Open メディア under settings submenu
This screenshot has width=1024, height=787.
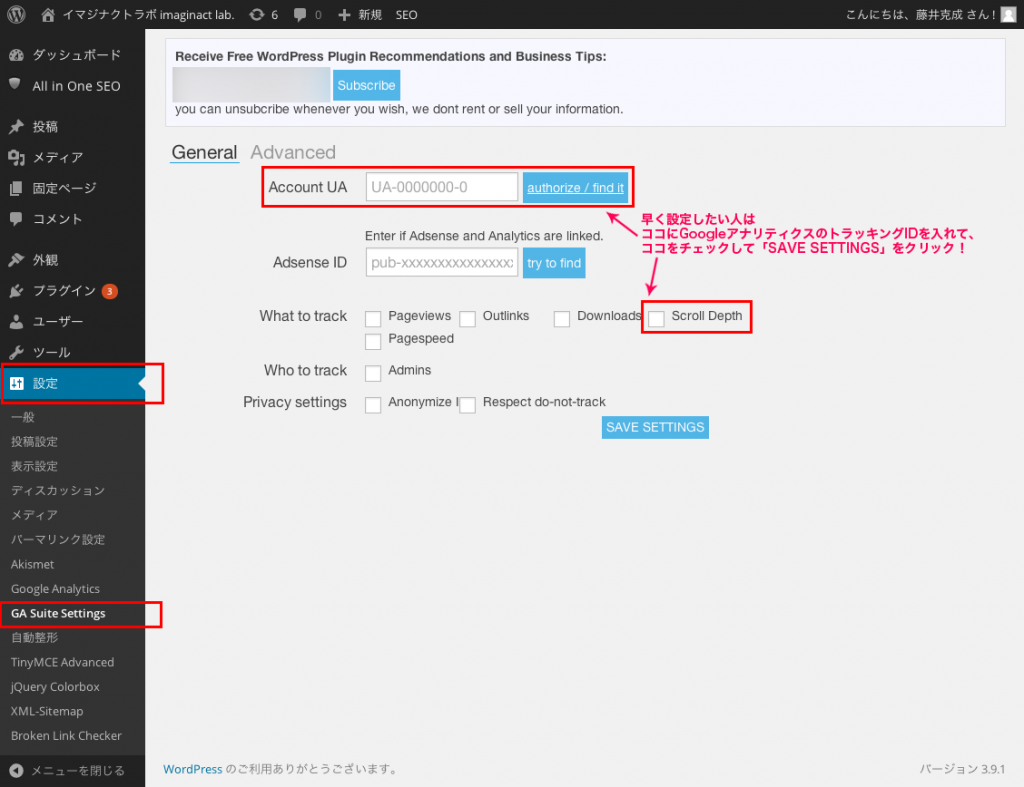(x=35, y=515)
